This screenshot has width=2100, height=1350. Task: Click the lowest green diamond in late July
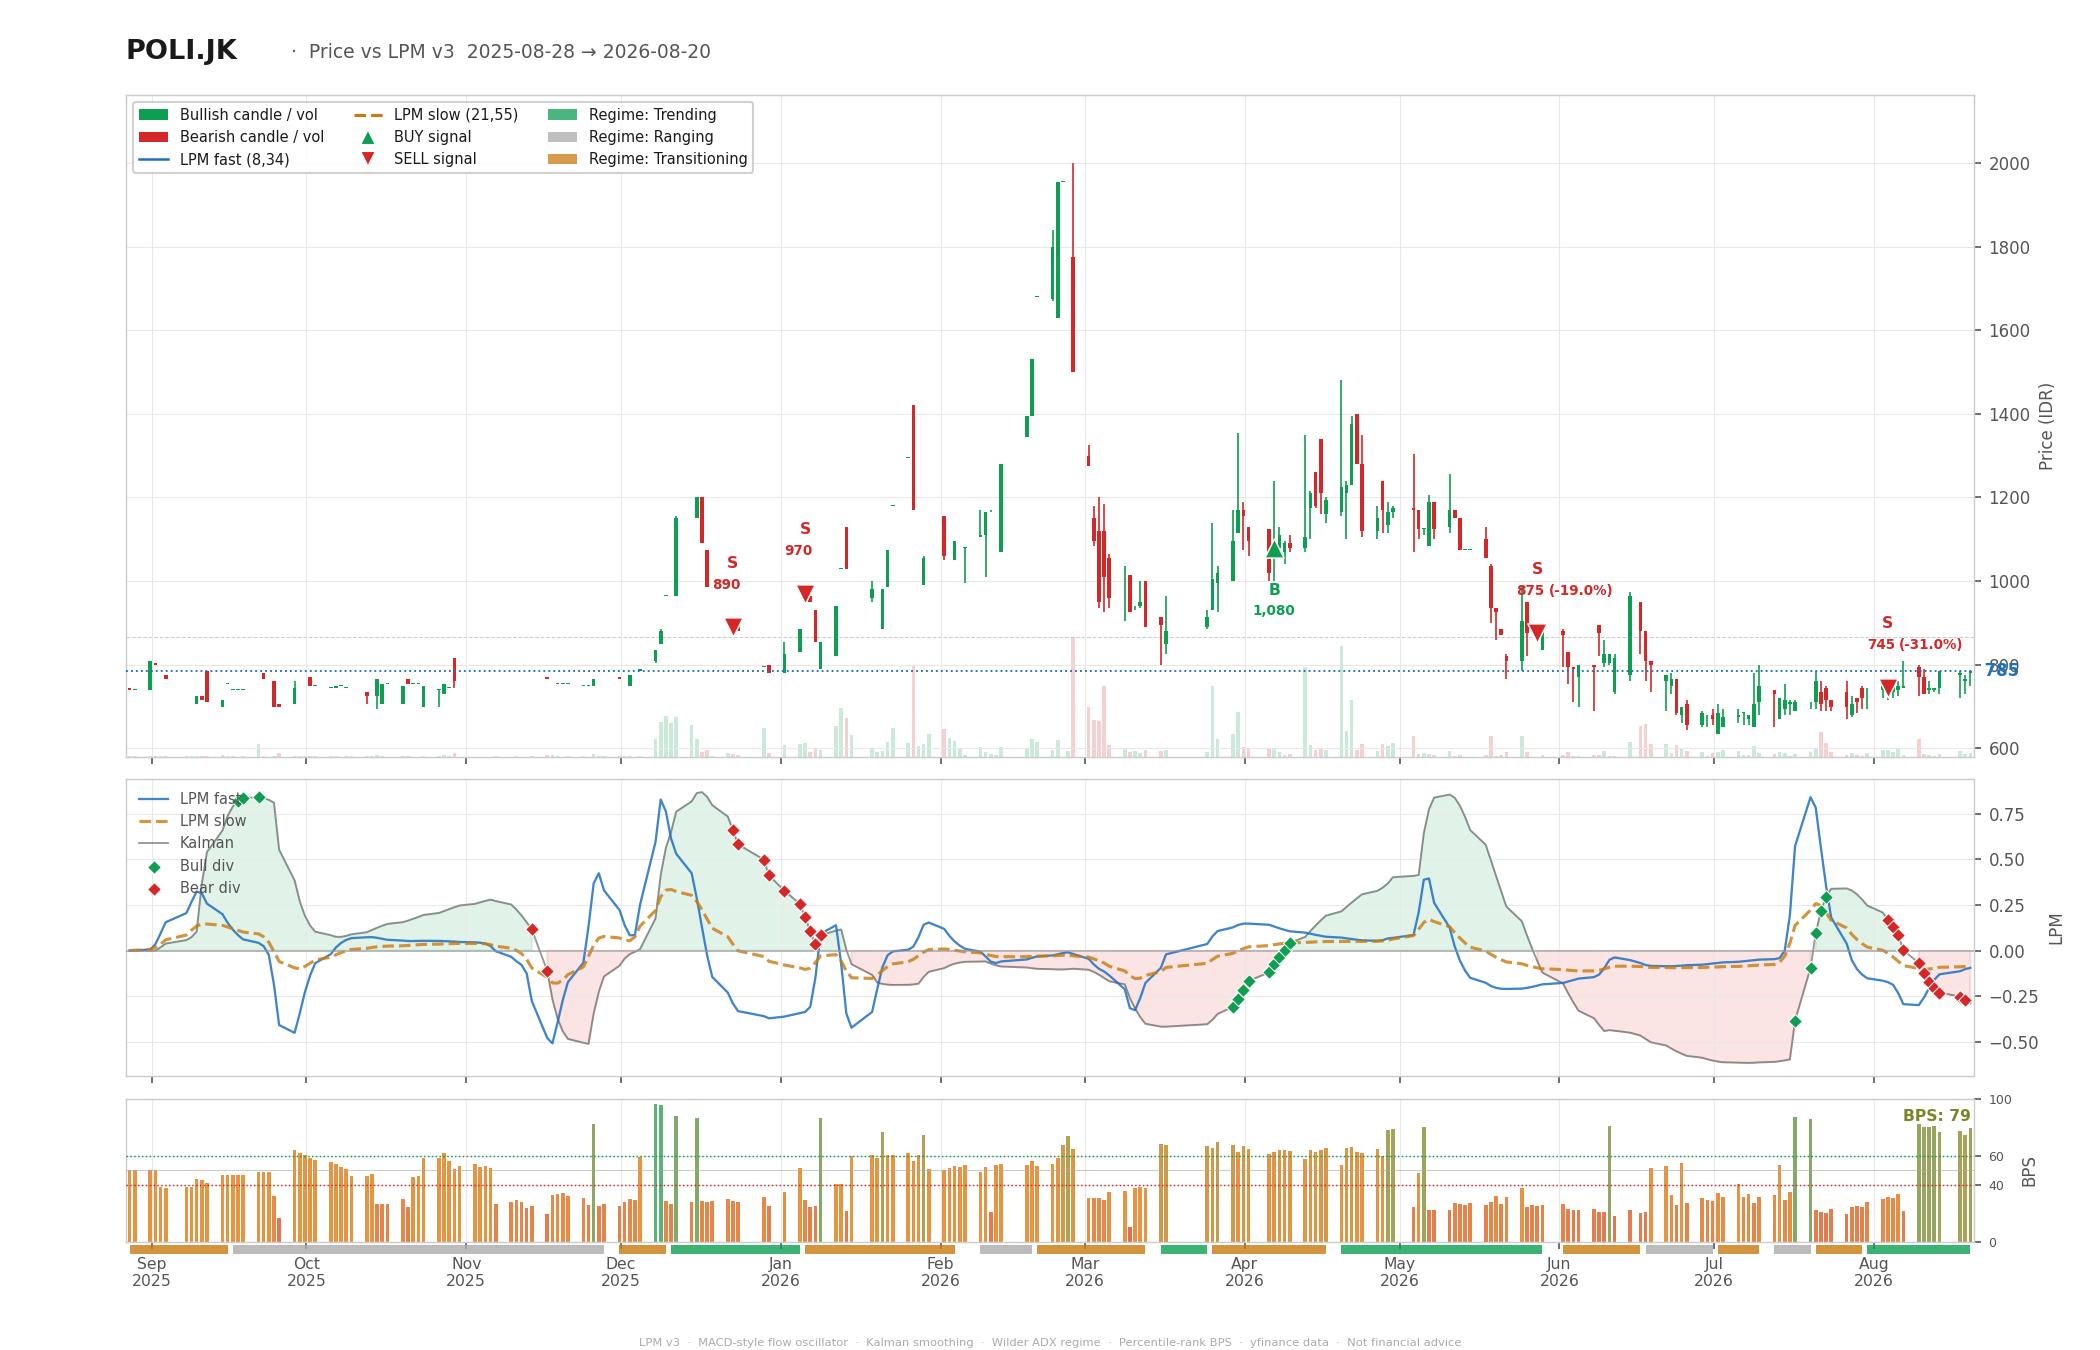point(1795,1021)
